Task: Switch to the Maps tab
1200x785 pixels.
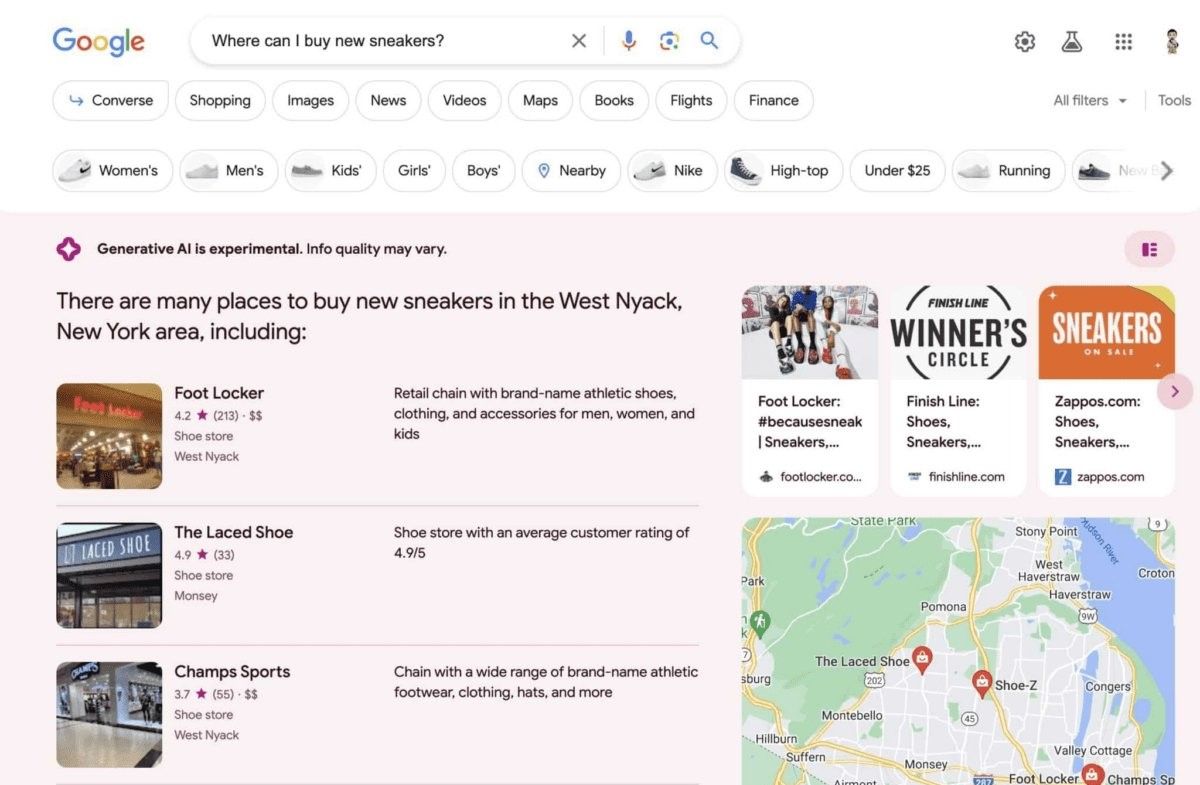Action: [540, 100]
